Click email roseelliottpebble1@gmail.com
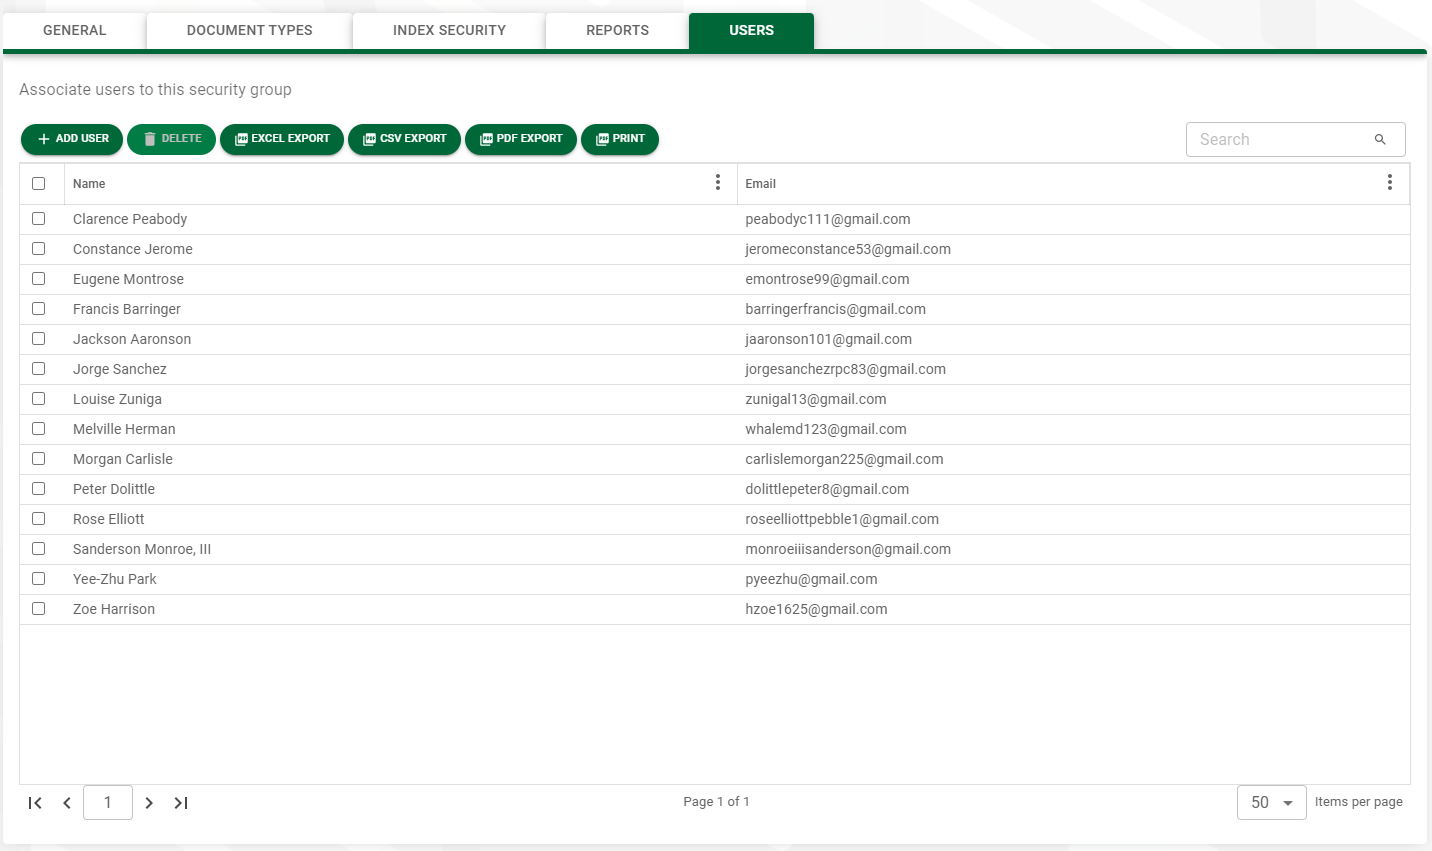 pyautogui.click(x=842, y=519)
